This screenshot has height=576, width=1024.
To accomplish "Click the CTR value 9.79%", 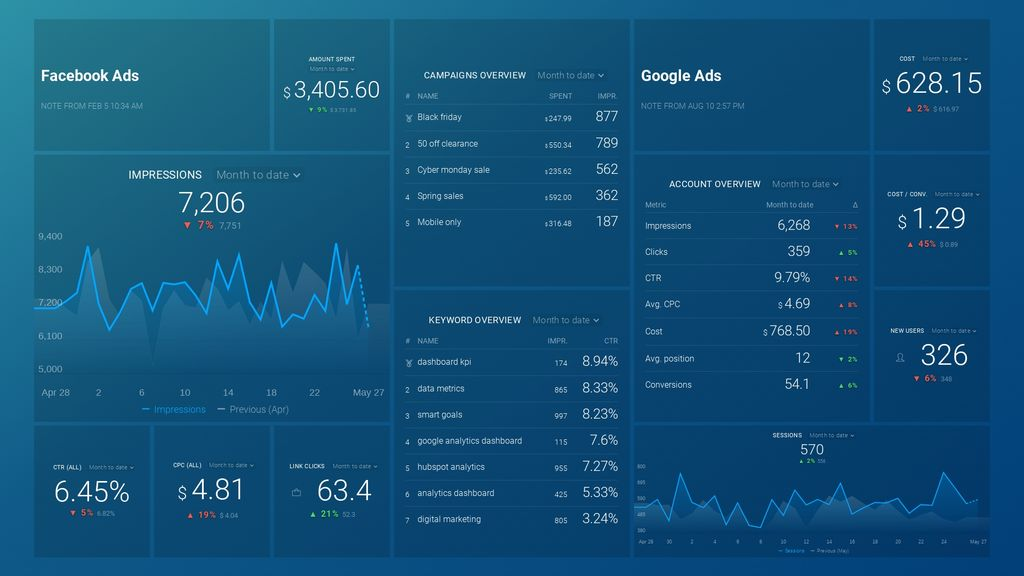I will point(792,278).
